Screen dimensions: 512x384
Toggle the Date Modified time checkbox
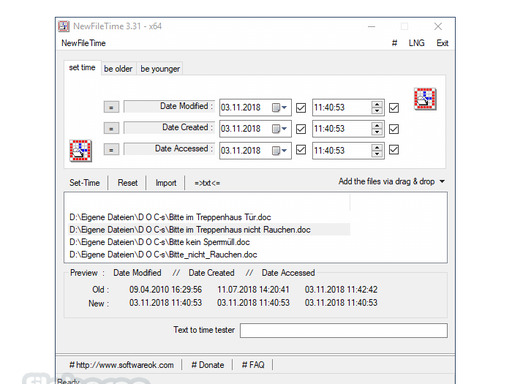coord(394,108)
